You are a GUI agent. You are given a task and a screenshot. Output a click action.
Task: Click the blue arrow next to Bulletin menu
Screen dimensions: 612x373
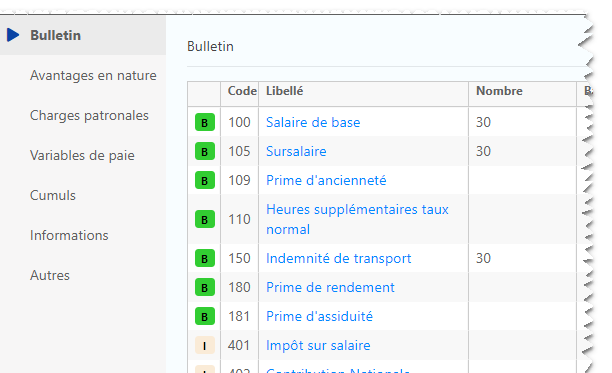(13, 35)
